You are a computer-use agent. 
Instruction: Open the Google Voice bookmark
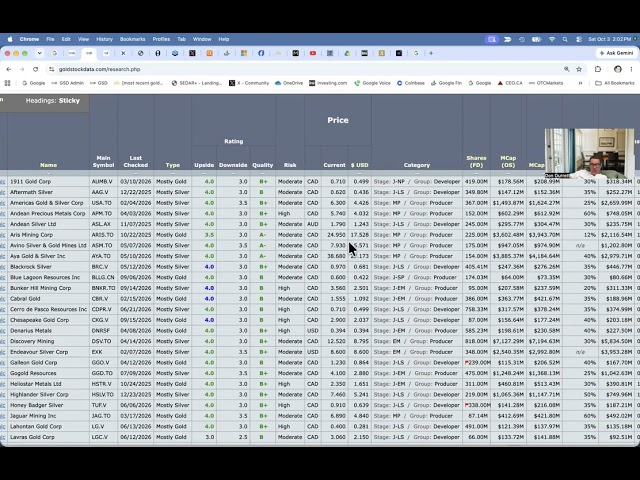(x=372, y=83)
